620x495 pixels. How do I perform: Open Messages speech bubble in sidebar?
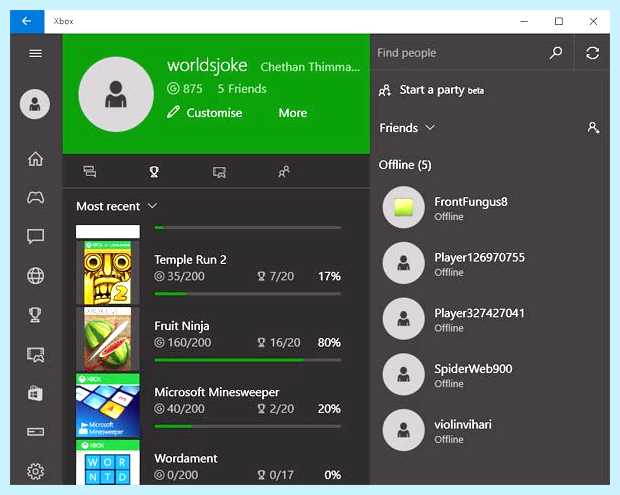(x=36, y=236)
